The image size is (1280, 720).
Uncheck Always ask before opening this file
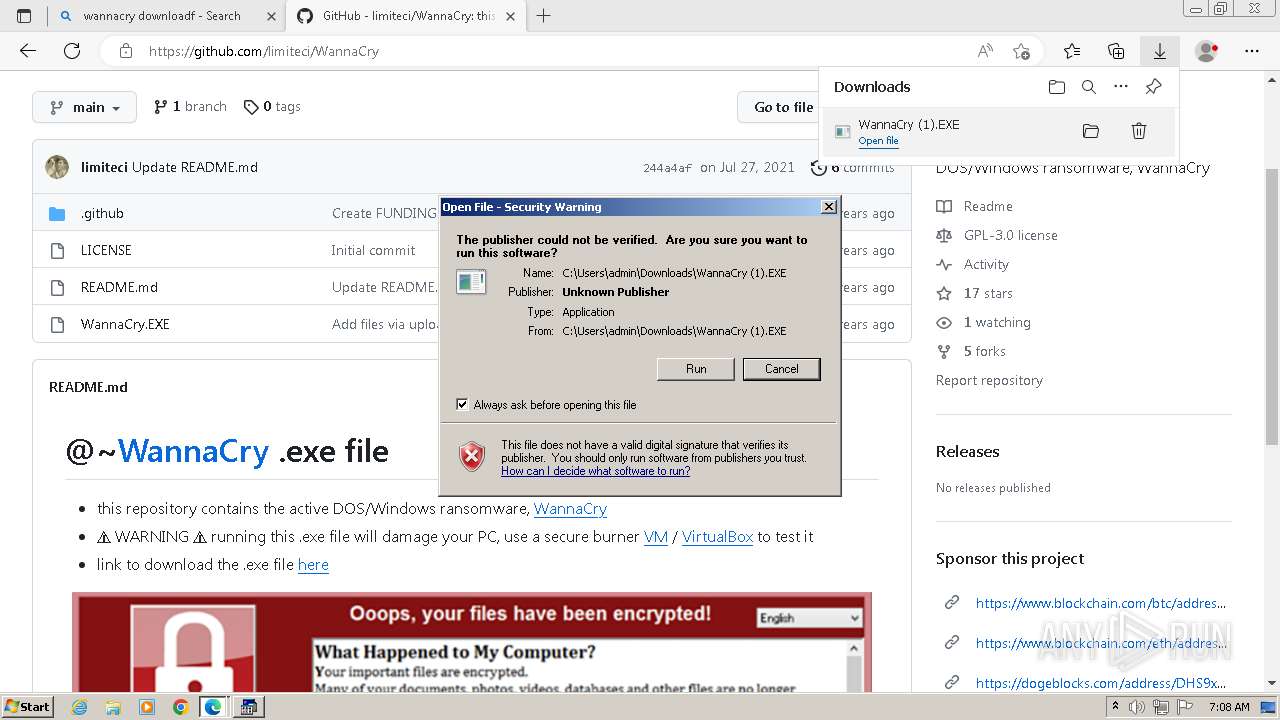pos(462,404)
